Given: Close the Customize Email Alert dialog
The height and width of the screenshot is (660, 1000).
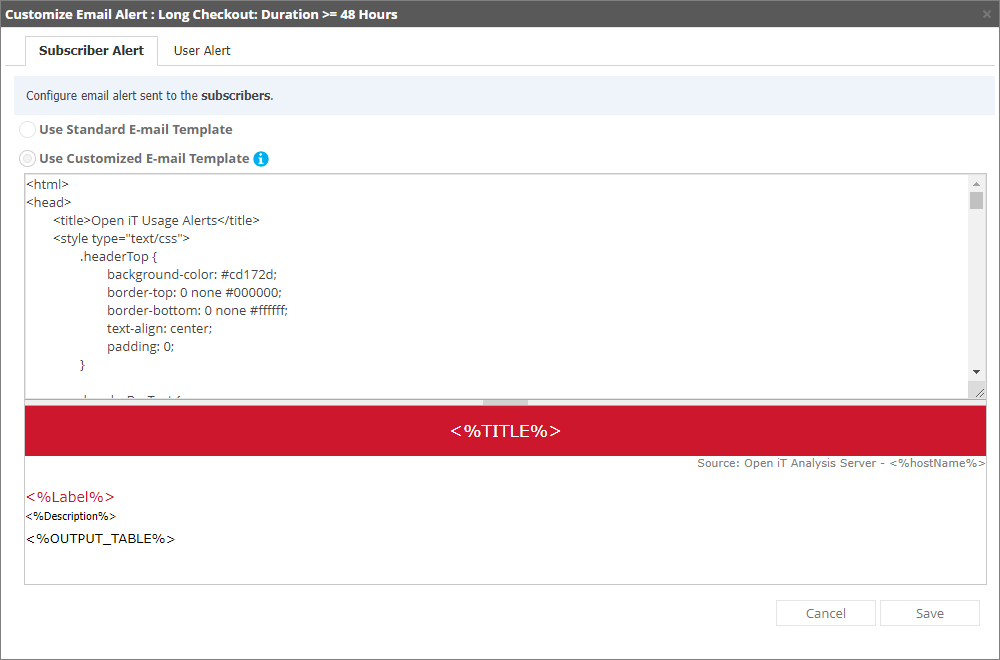Looking at the screenshot, I should click(985, 14).
